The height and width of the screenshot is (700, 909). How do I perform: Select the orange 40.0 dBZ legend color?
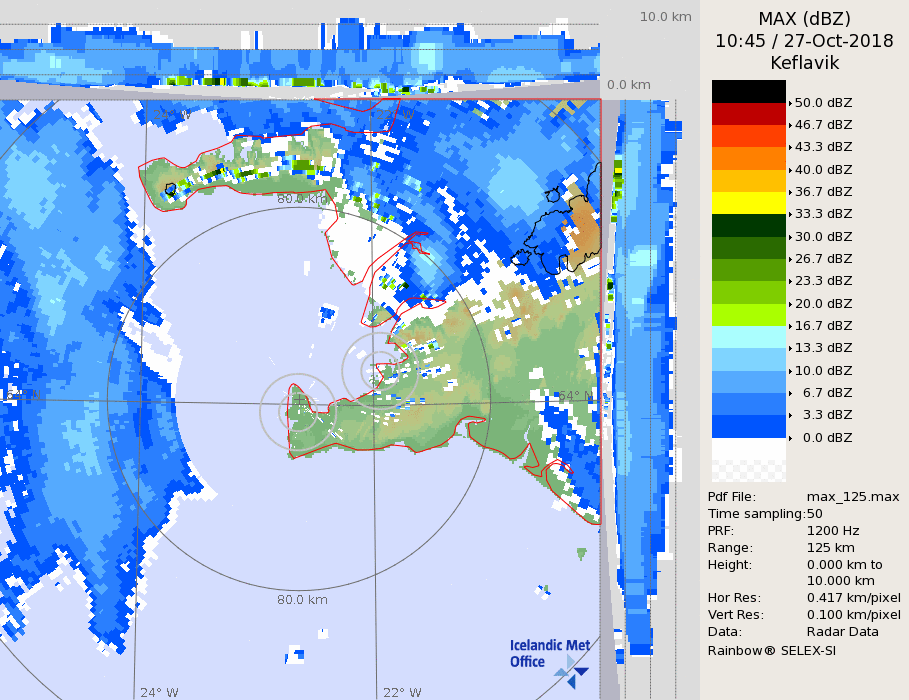[749, 158]
